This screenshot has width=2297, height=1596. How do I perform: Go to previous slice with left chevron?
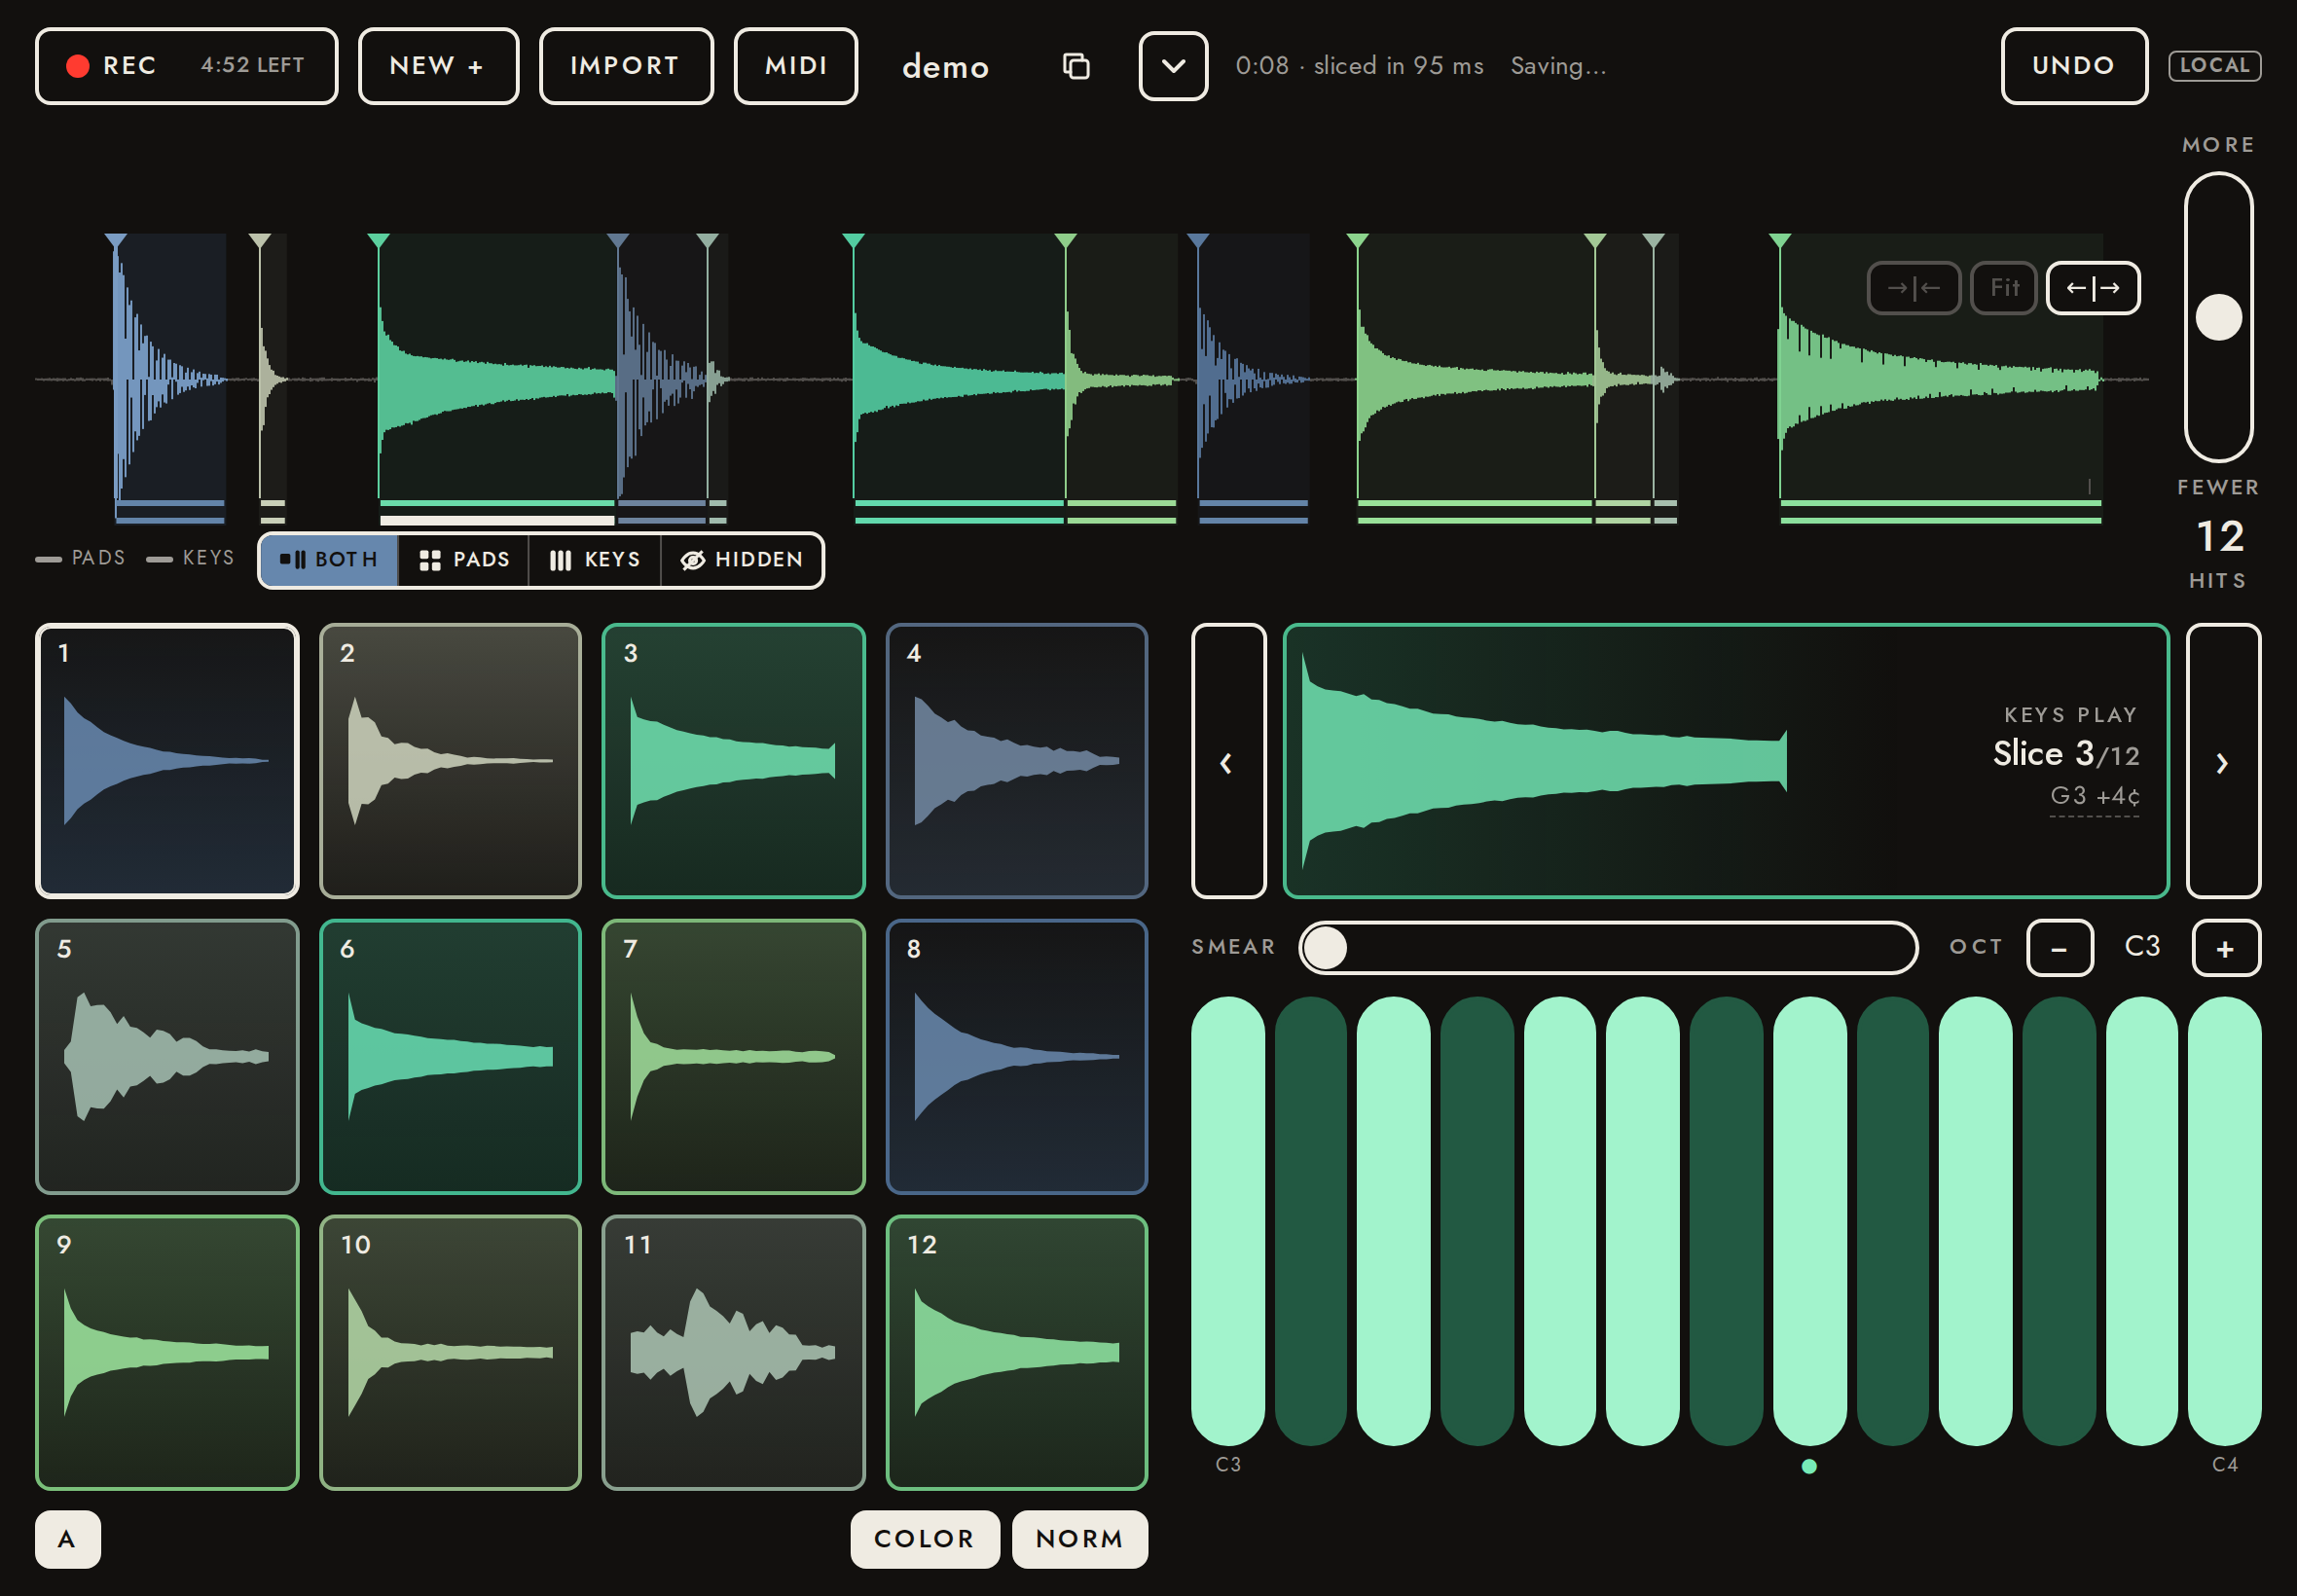tap(1228, 761)
